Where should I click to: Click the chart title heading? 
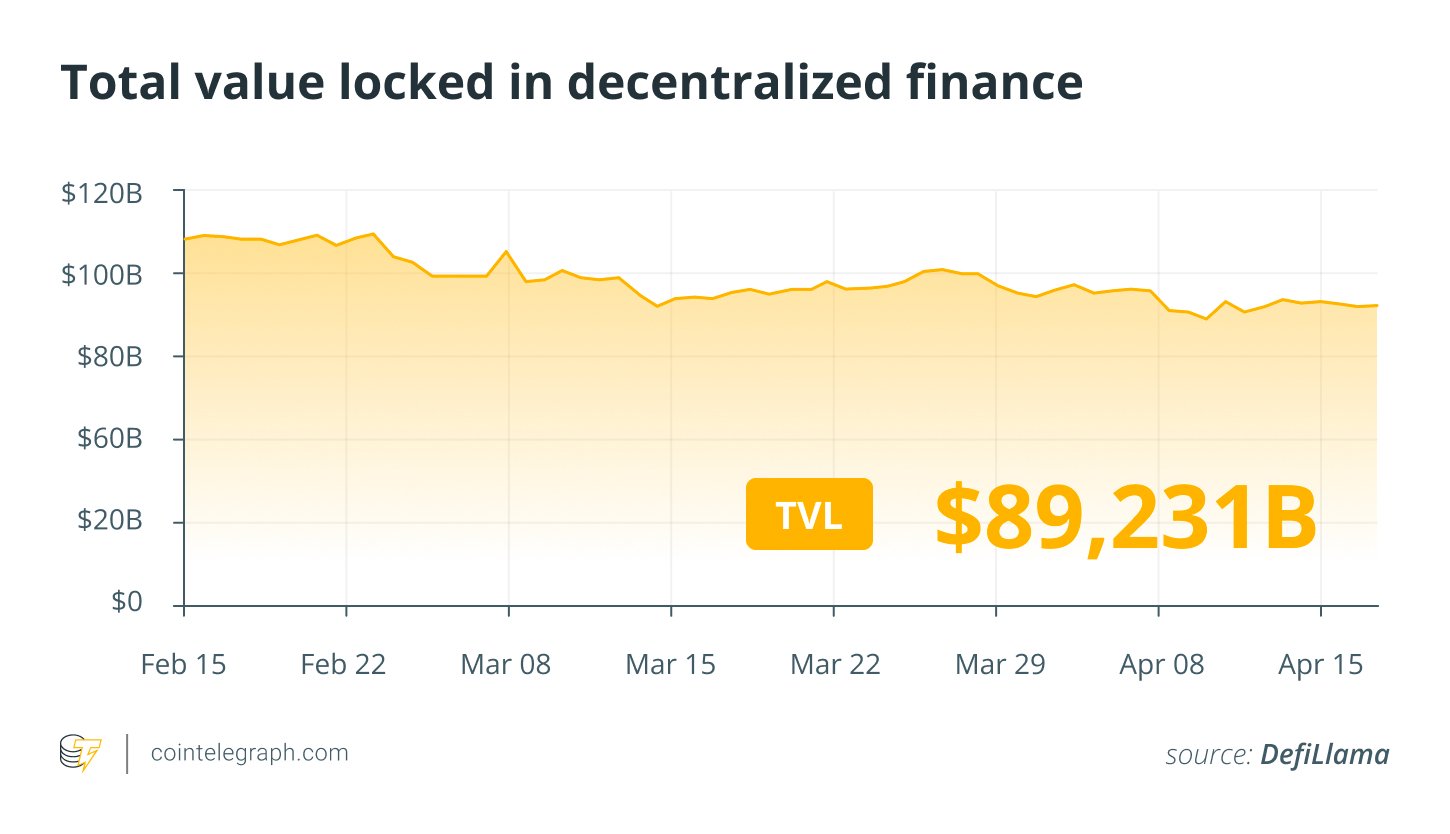tap(571, 84)
